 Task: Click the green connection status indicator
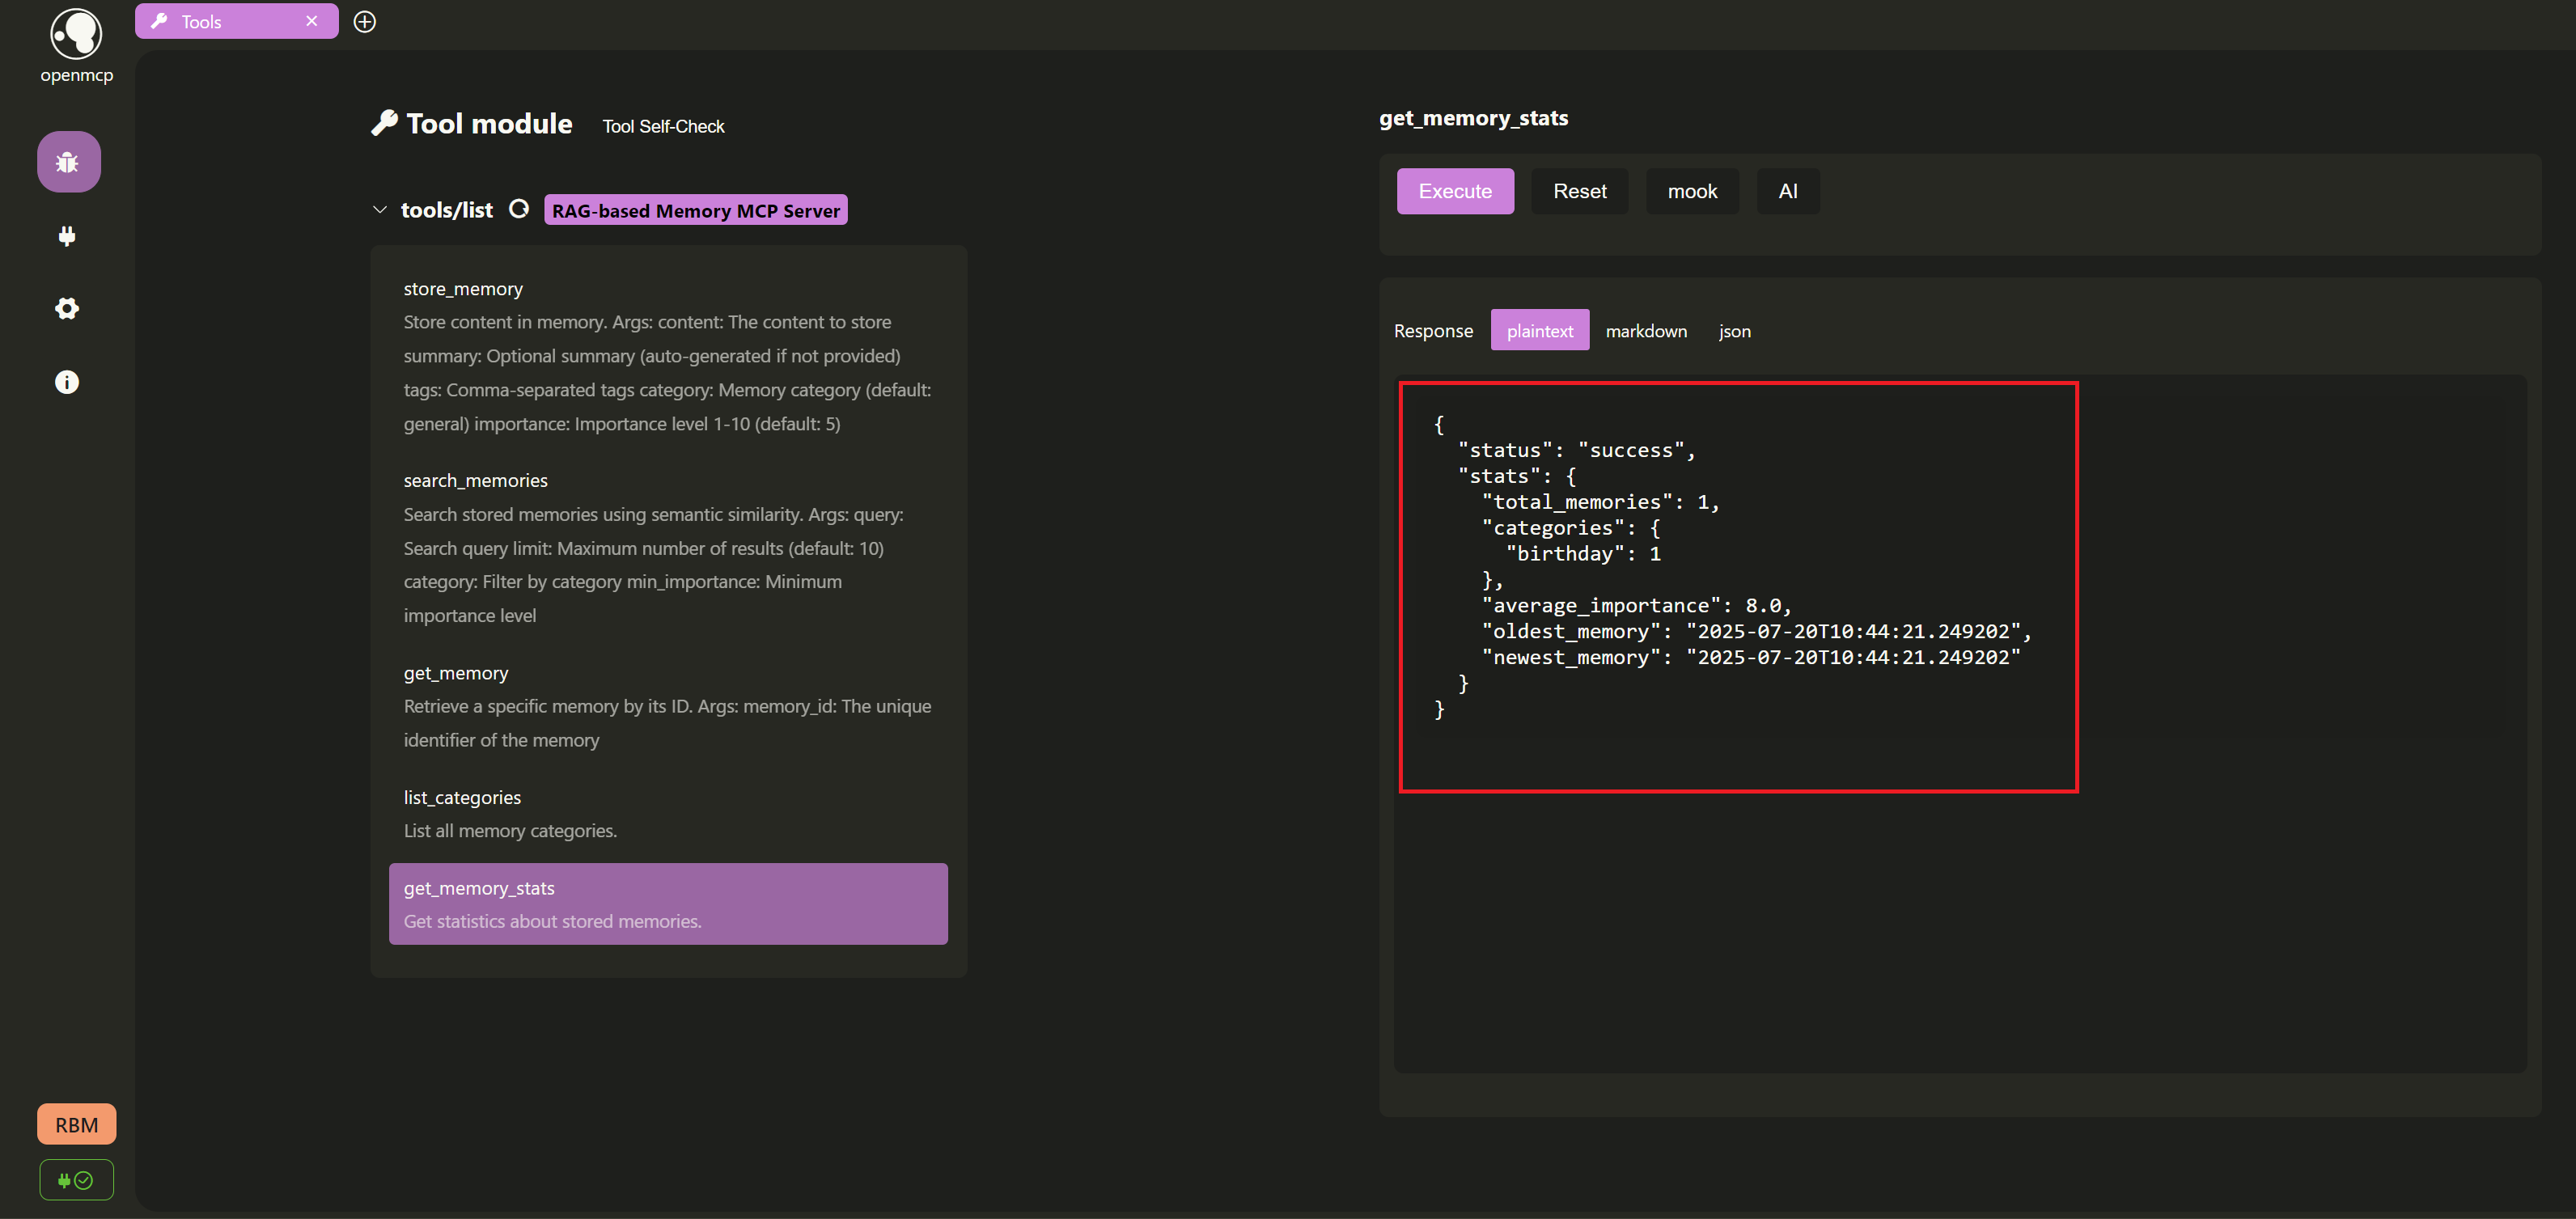point(76,1180)
